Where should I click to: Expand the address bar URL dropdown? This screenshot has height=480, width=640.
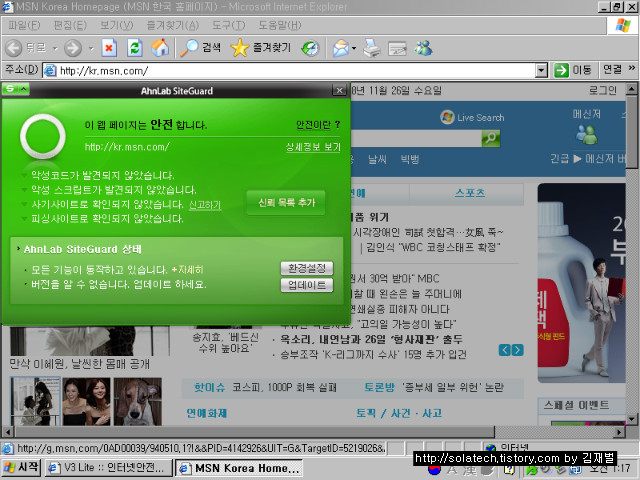(x=541, y=70)
